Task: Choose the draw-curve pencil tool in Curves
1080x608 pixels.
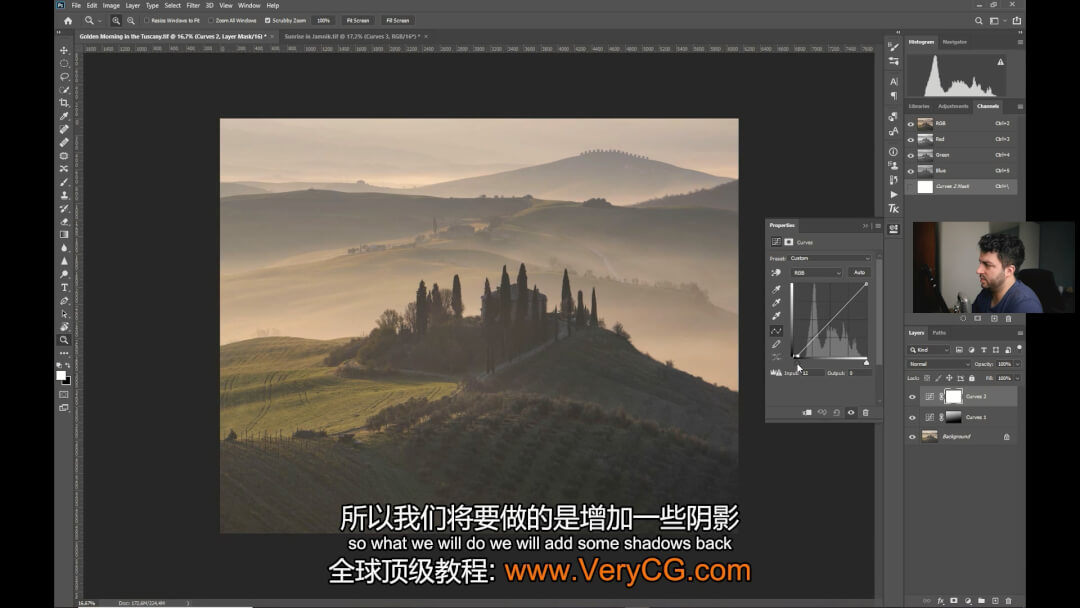Action: (776, 344)
